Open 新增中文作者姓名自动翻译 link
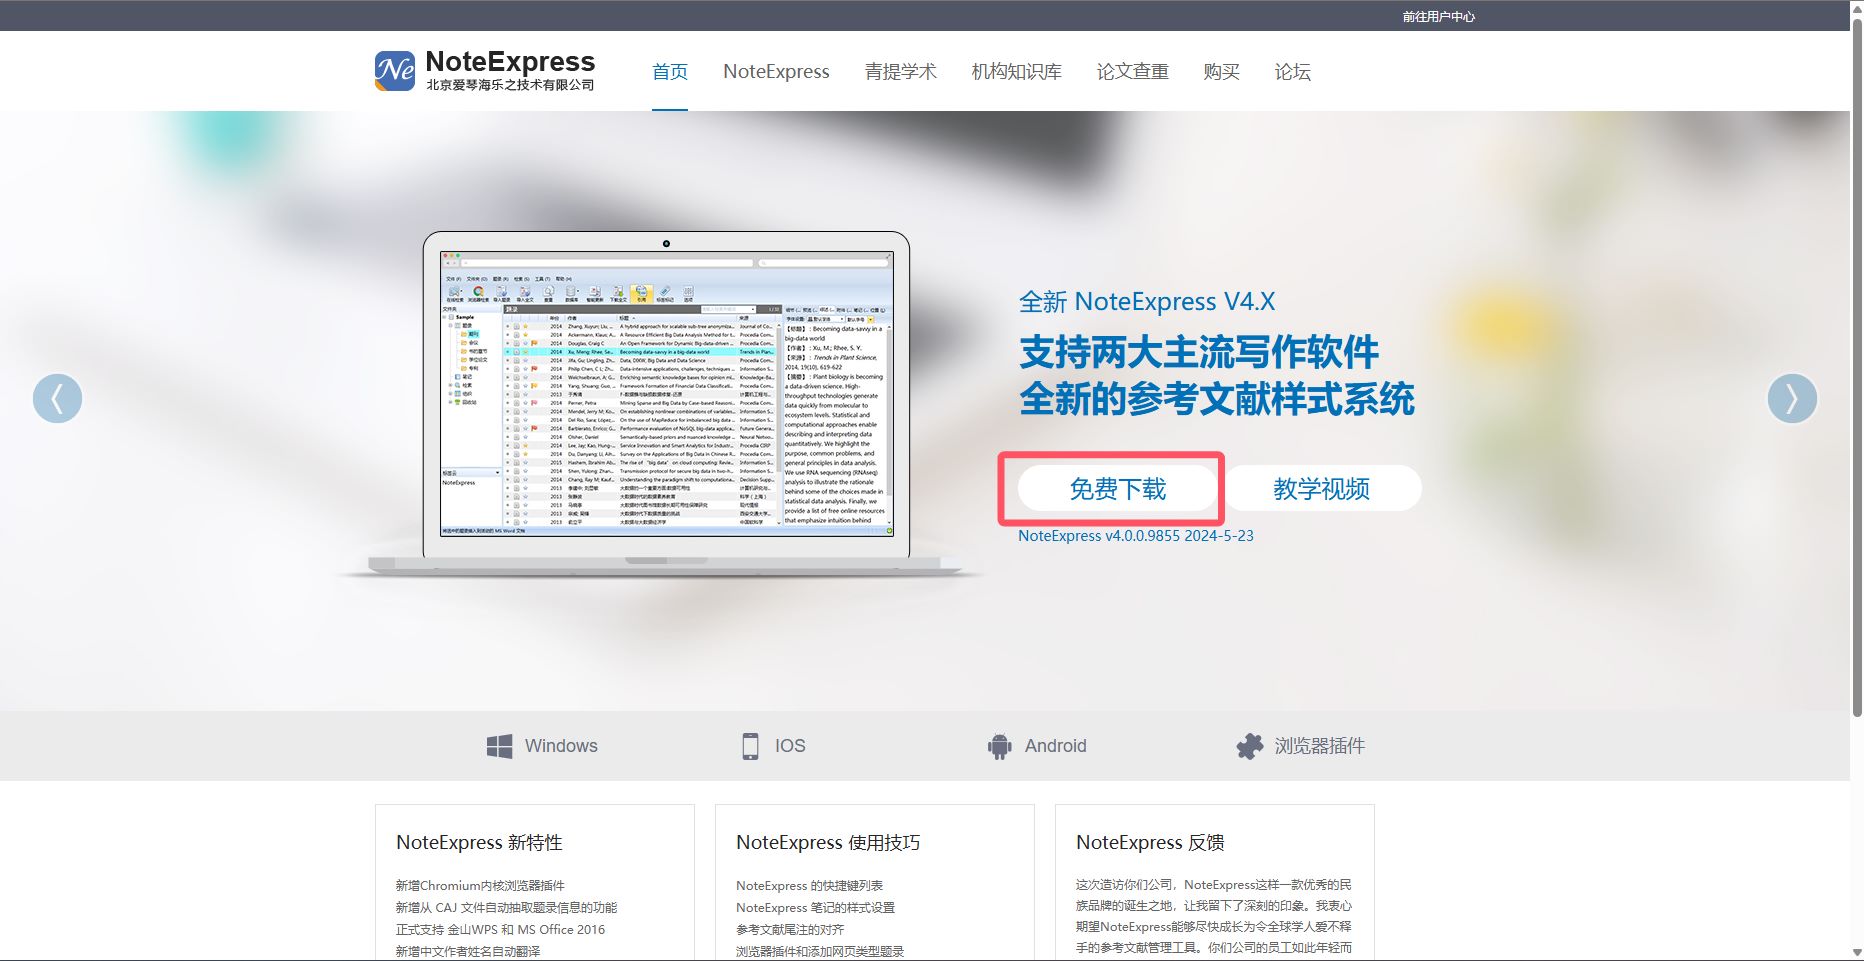Screen dimensions: 1864x961 [467, 951]
